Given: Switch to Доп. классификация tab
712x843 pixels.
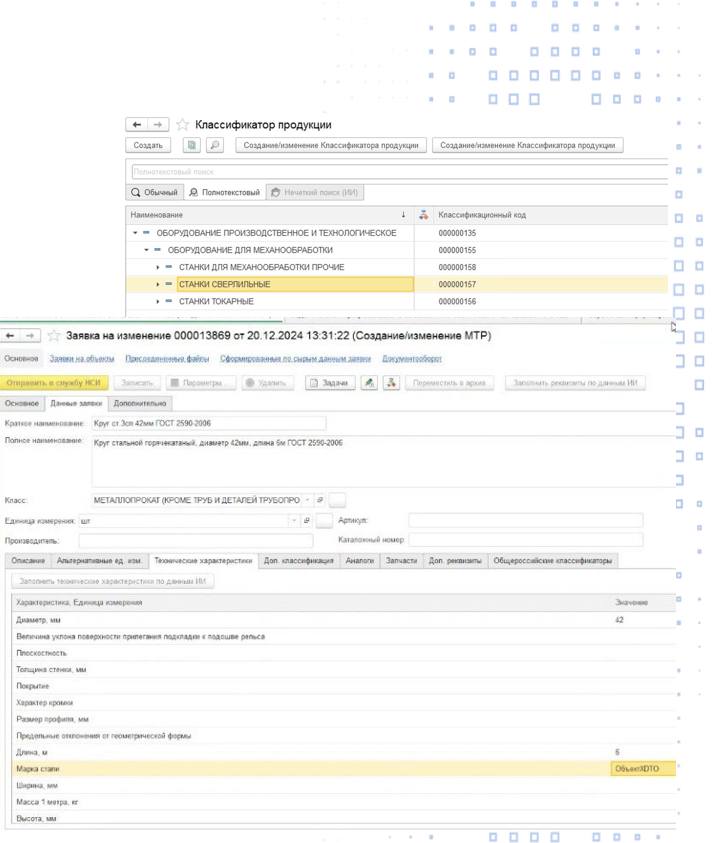Looking at the screenshot, I should [x=298, y=561].
